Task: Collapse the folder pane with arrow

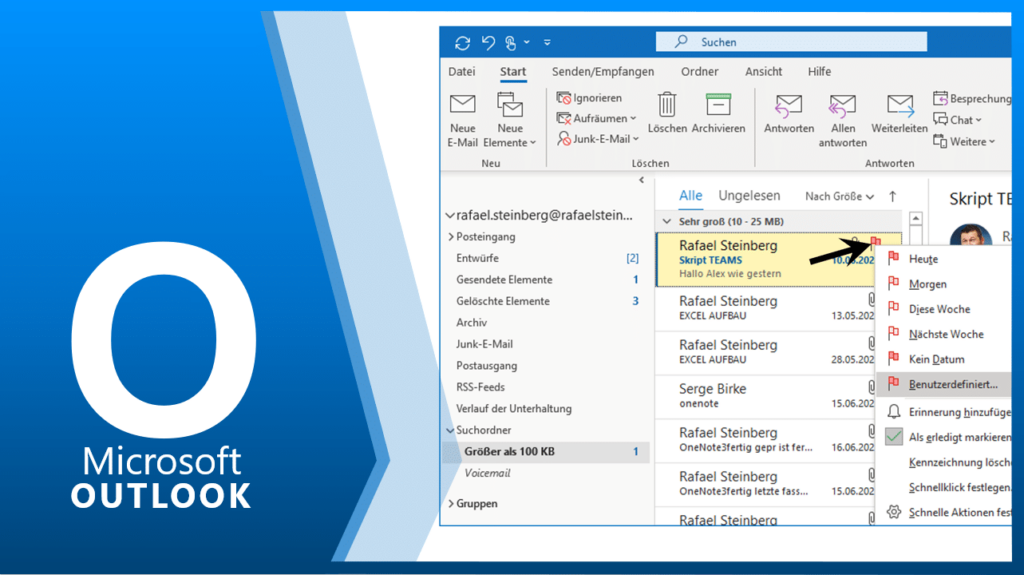Action: click(x=641, y=180)
